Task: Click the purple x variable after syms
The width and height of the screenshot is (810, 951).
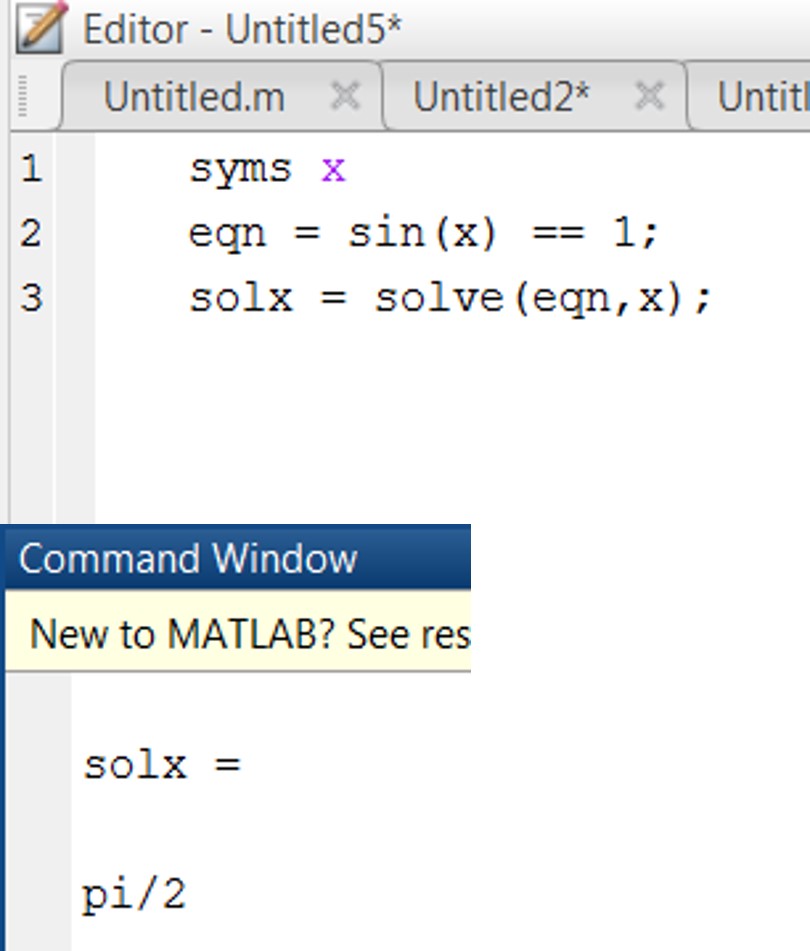Action: 333,170
